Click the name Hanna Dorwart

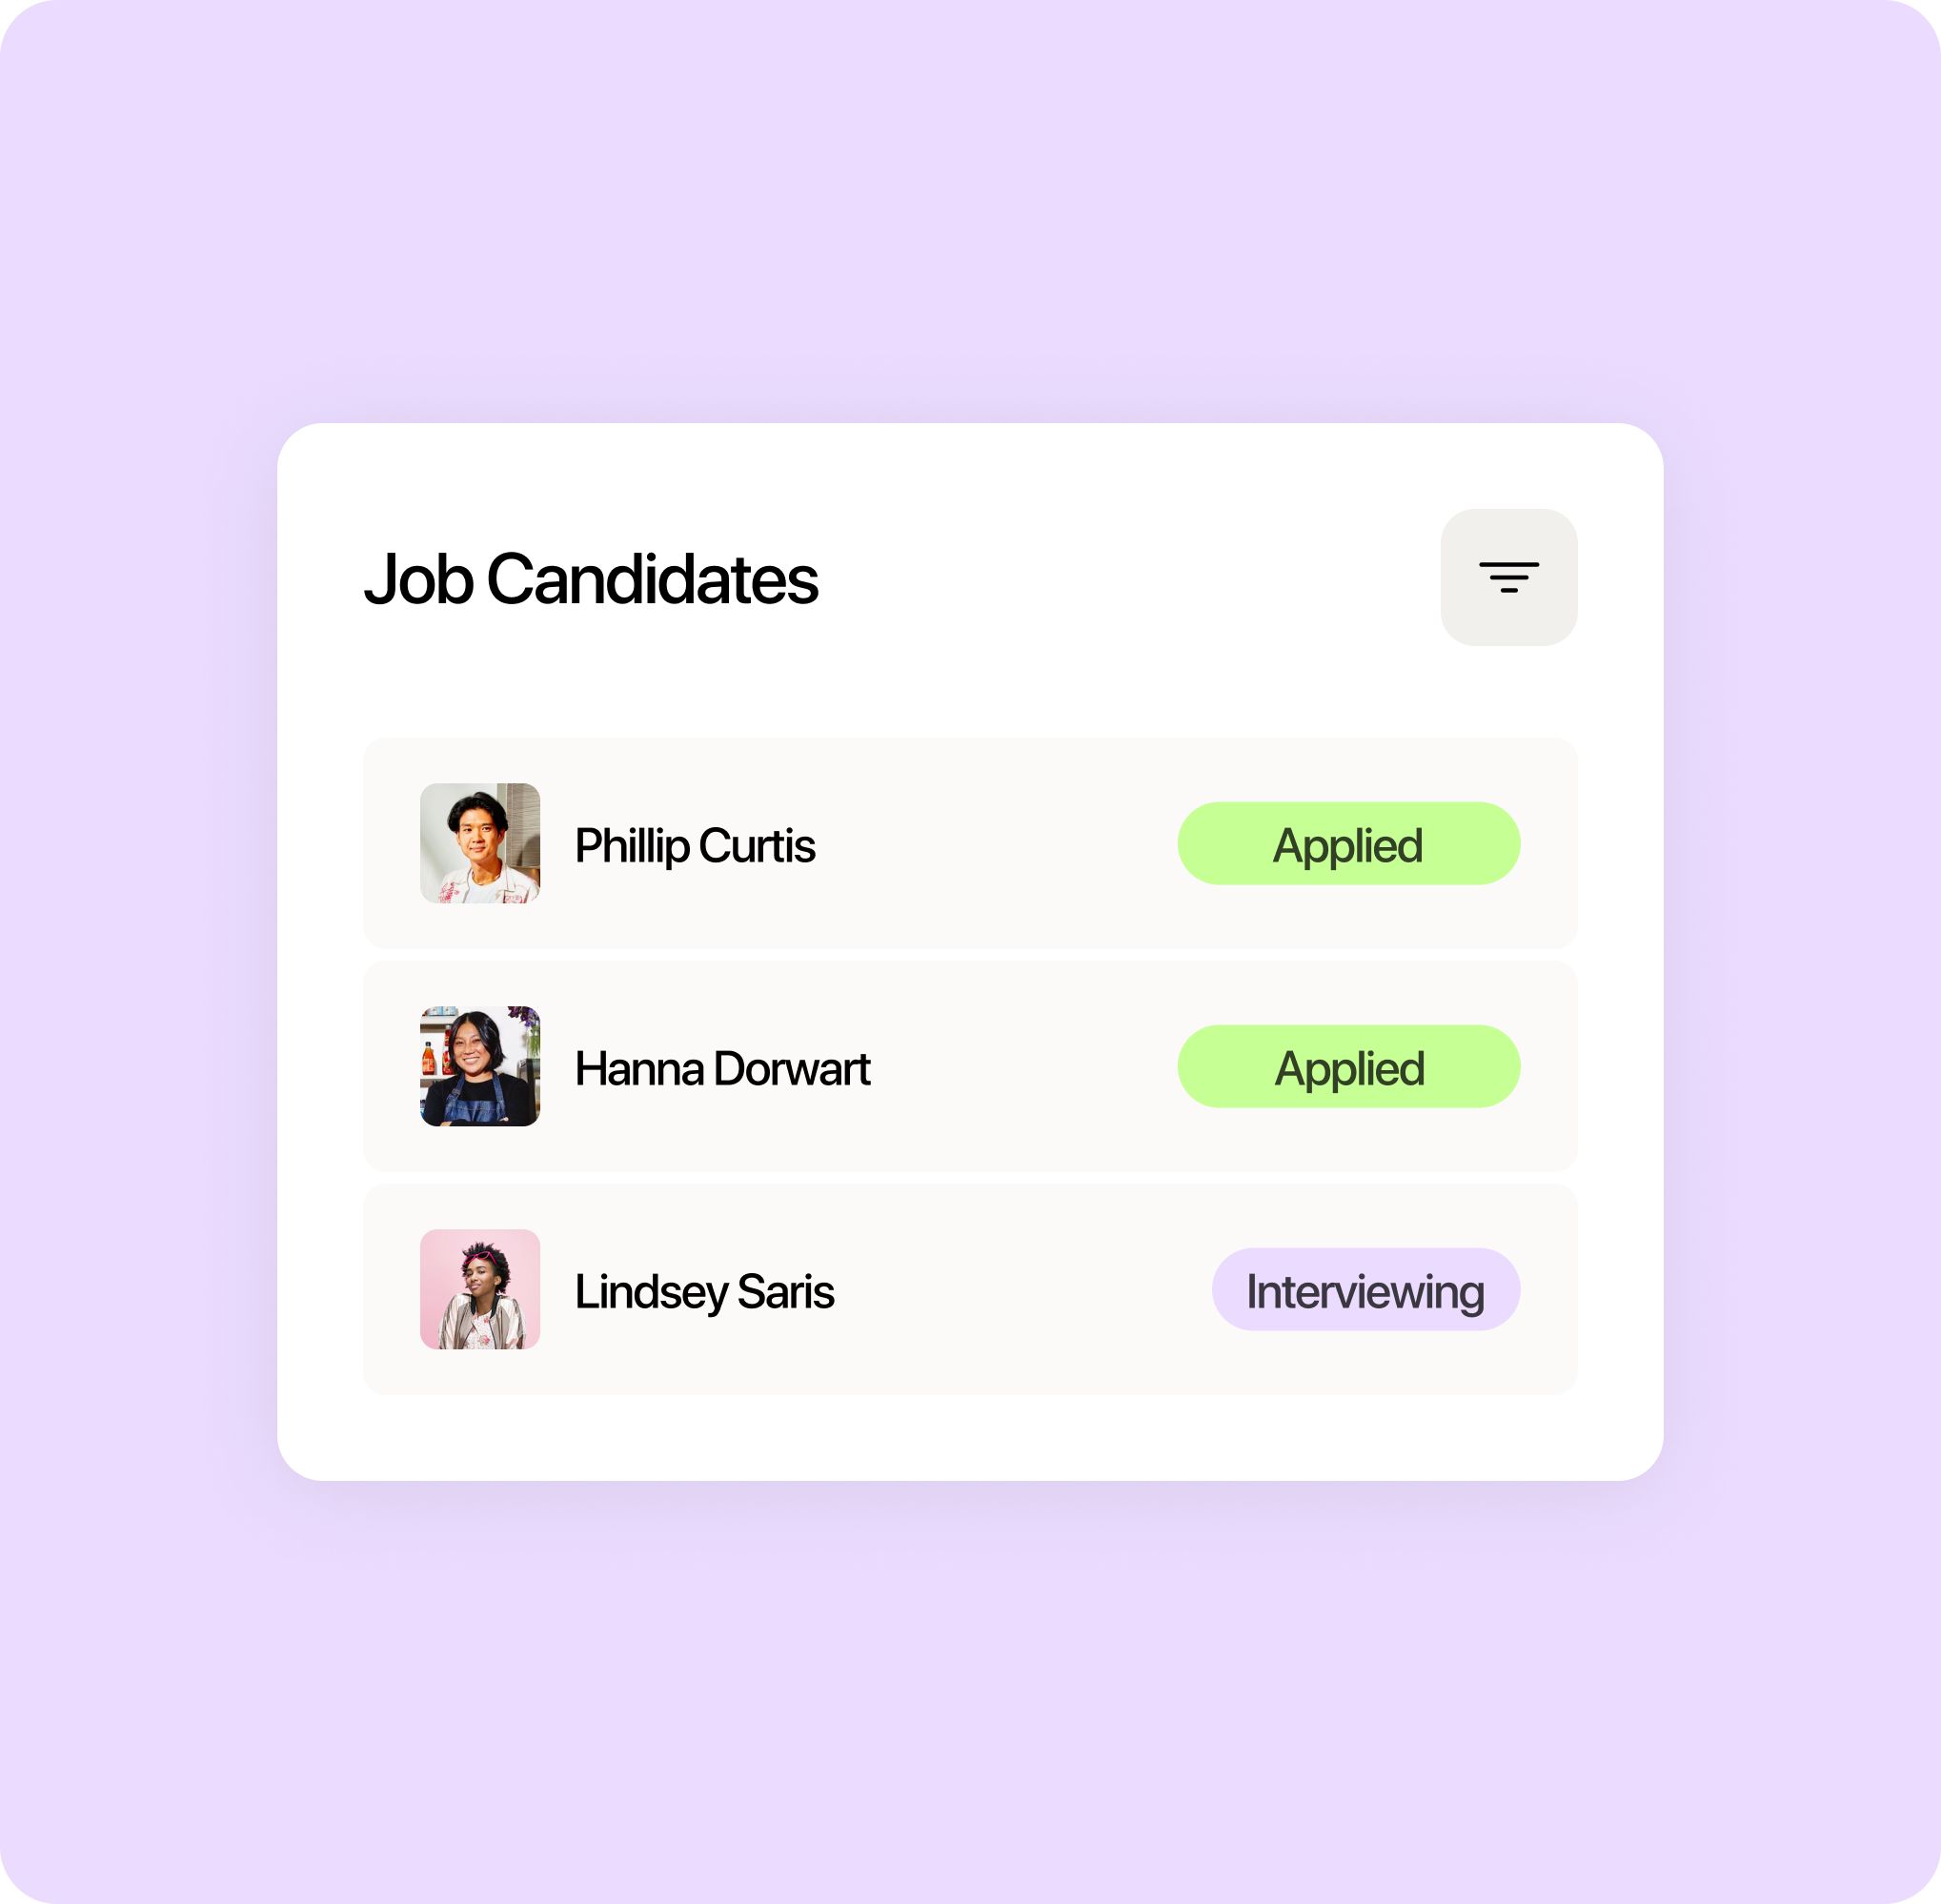click(722, 1067)
